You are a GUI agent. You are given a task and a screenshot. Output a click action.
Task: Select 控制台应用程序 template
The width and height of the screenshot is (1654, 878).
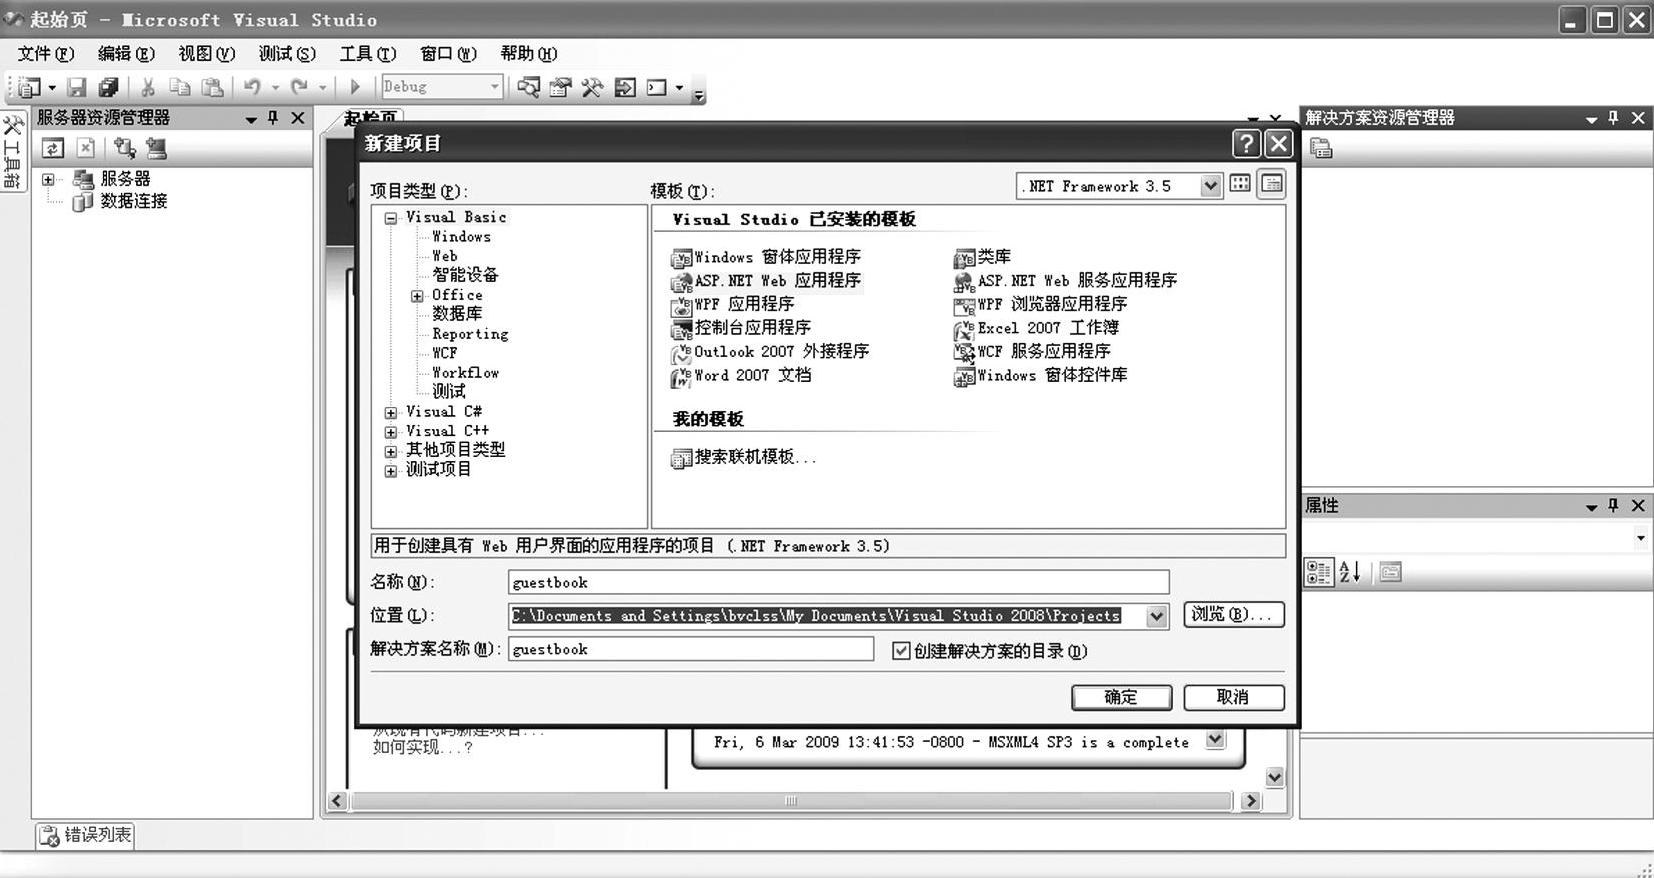point(741,328)
